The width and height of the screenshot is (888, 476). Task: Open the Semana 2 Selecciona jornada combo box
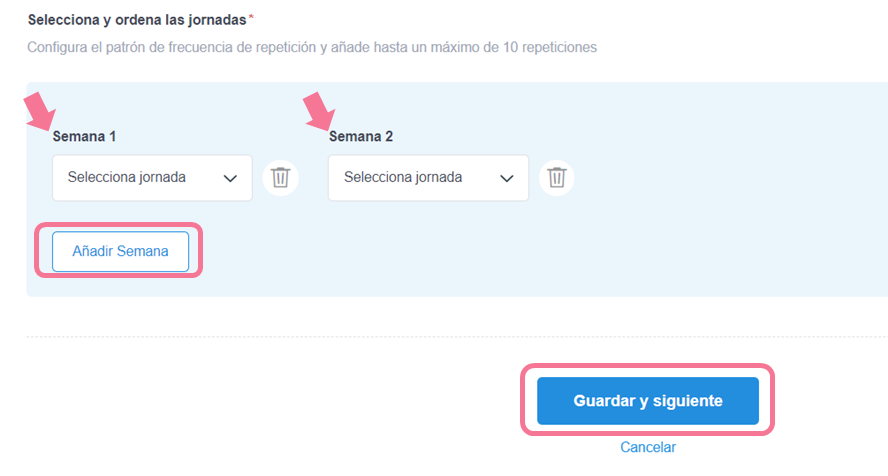click(428, 178)
